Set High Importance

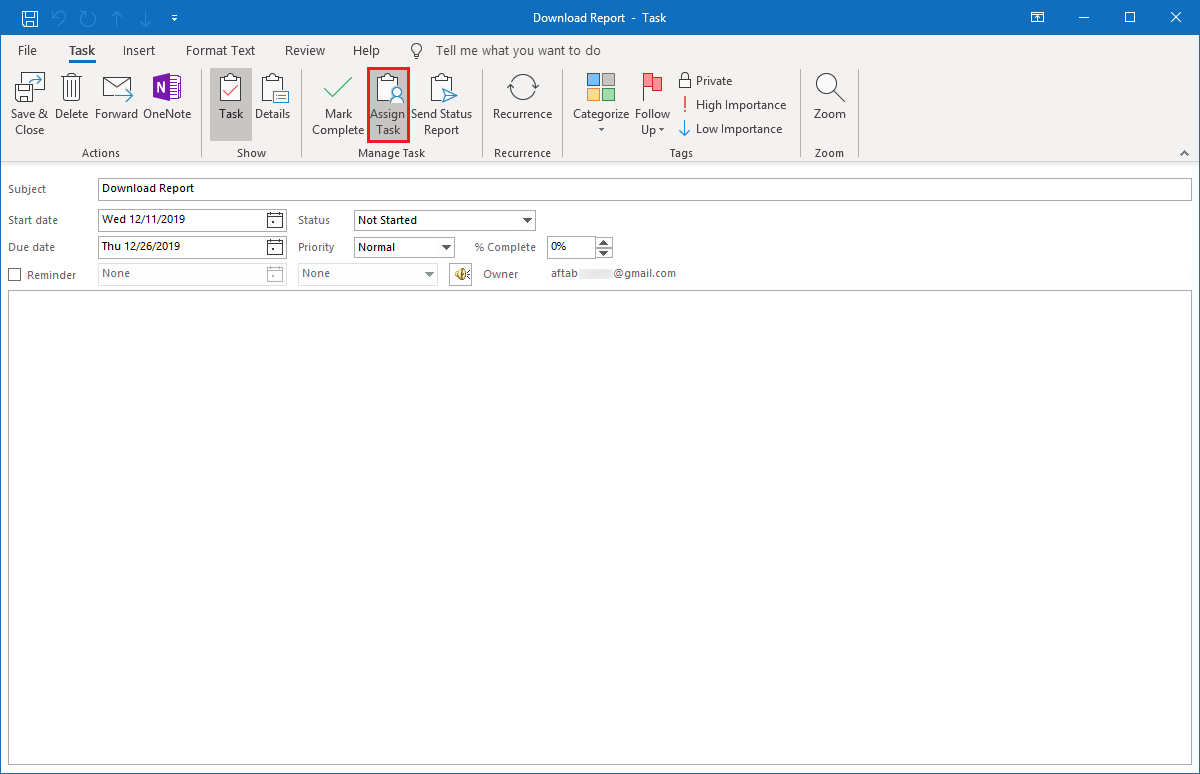732,105
